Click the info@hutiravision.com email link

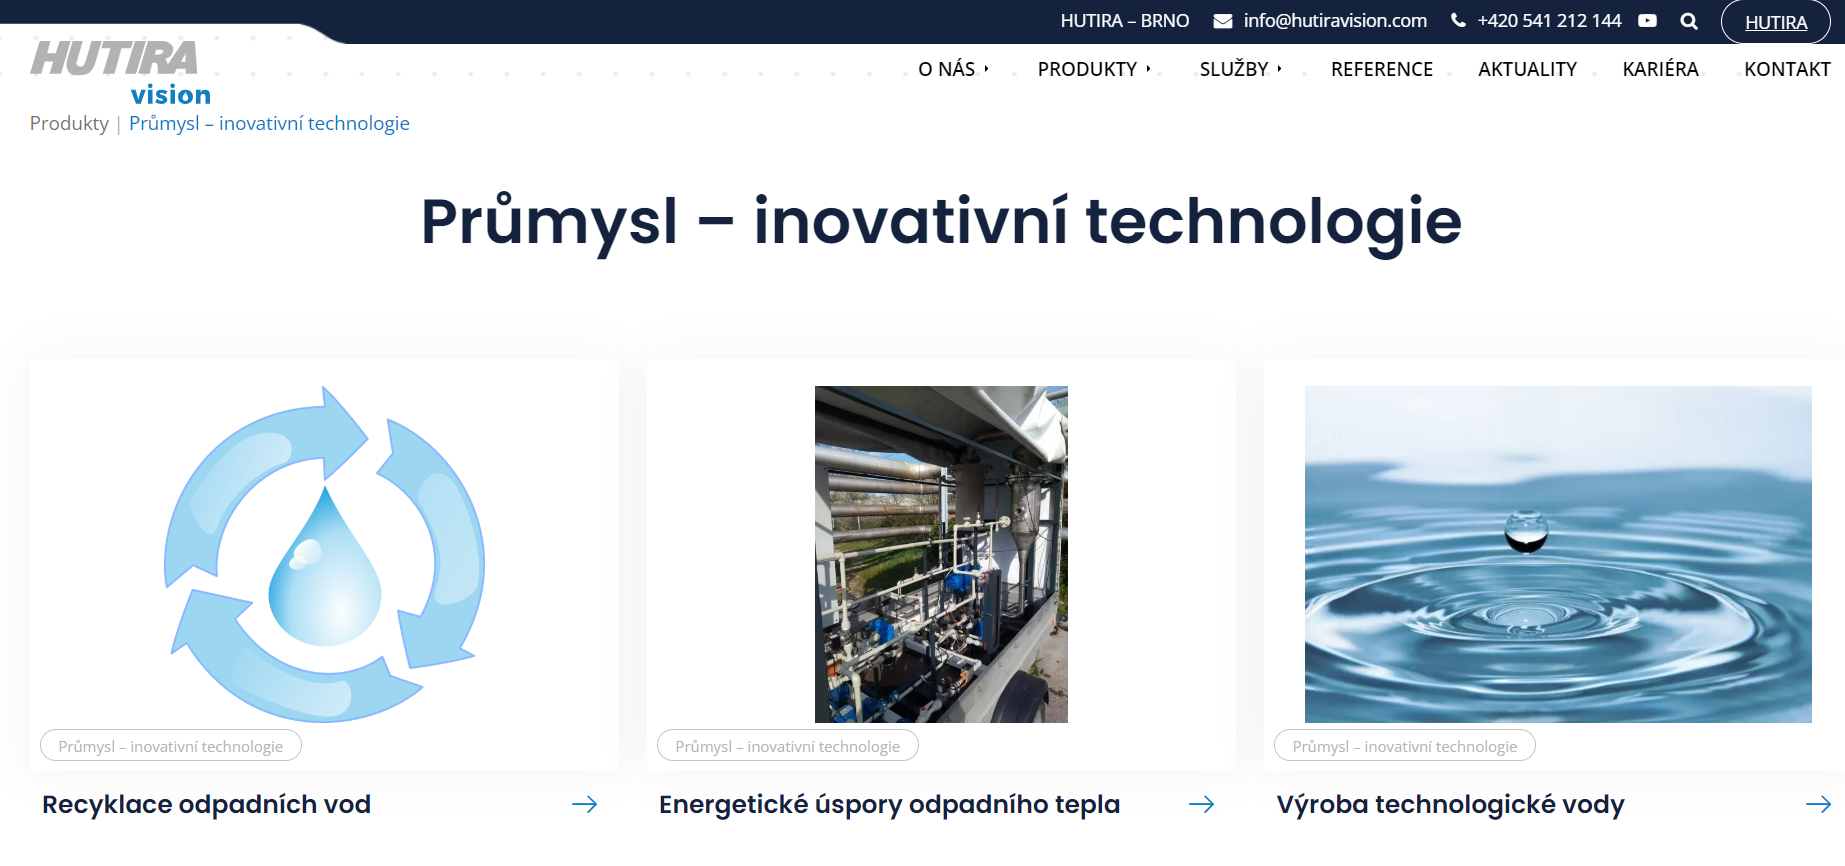[x=1335, y=20]
